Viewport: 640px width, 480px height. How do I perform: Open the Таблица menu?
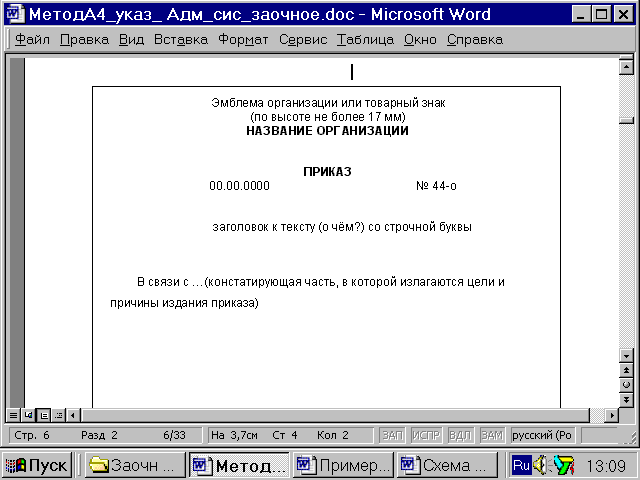[365, 40]
